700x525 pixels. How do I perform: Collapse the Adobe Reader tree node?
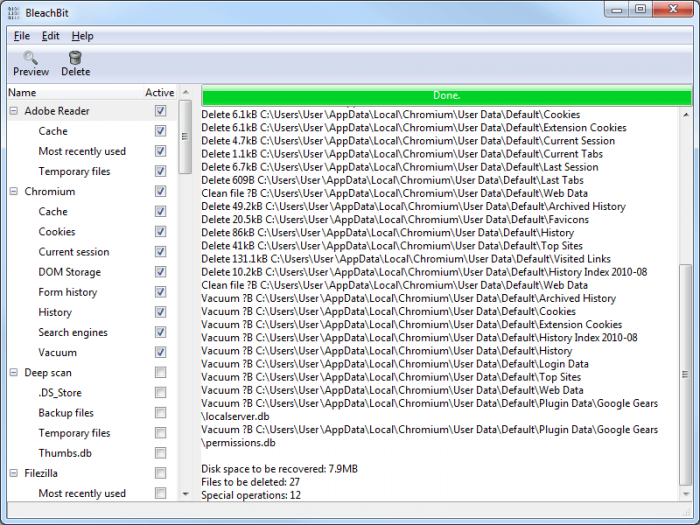[x=14, y=111]
